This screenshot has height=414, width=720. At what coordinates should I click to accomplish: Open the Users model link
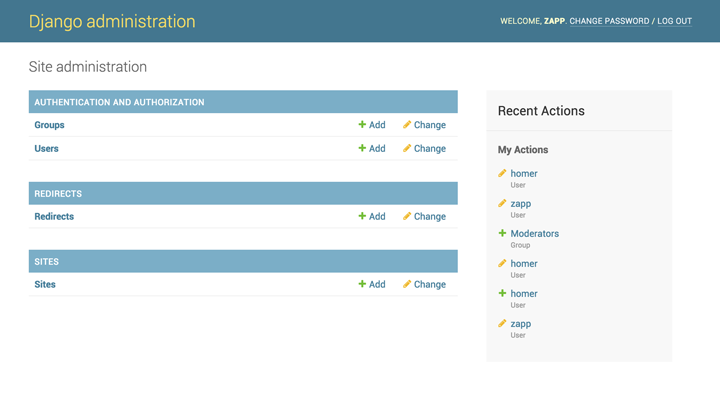point(46,148)
